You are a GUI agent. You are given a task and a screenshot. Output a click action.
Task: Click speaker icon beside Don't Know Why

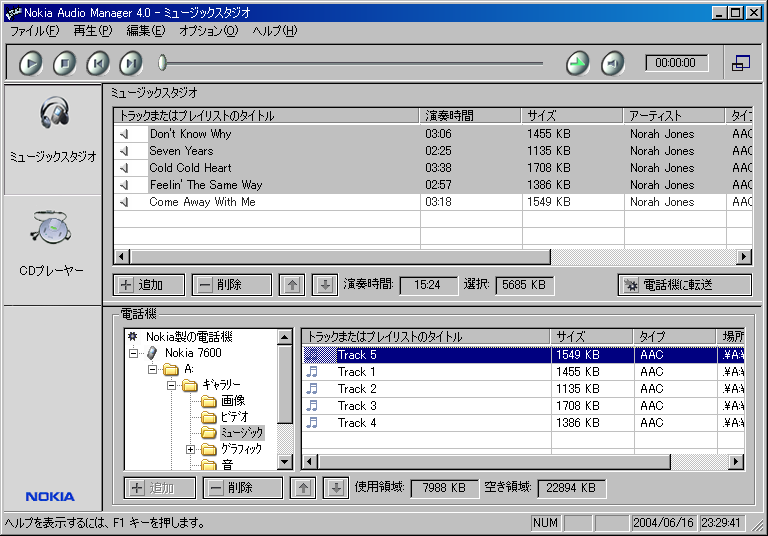124,134
